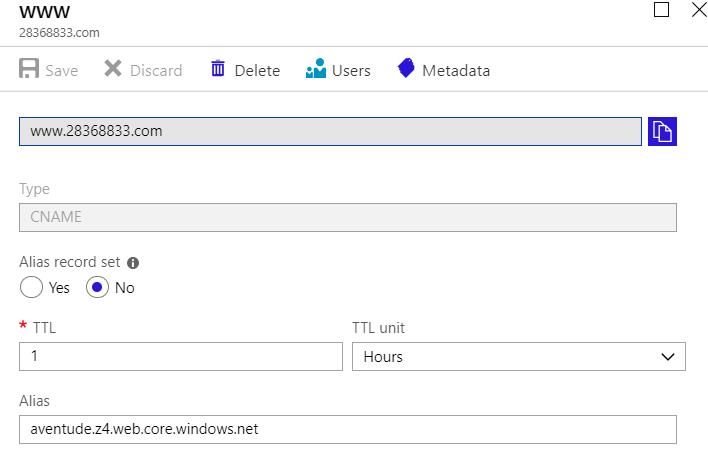The height and width of the screenshot is (471, 708).
Task: Click the Save floppy disk icon
Action: pos(29,70)
